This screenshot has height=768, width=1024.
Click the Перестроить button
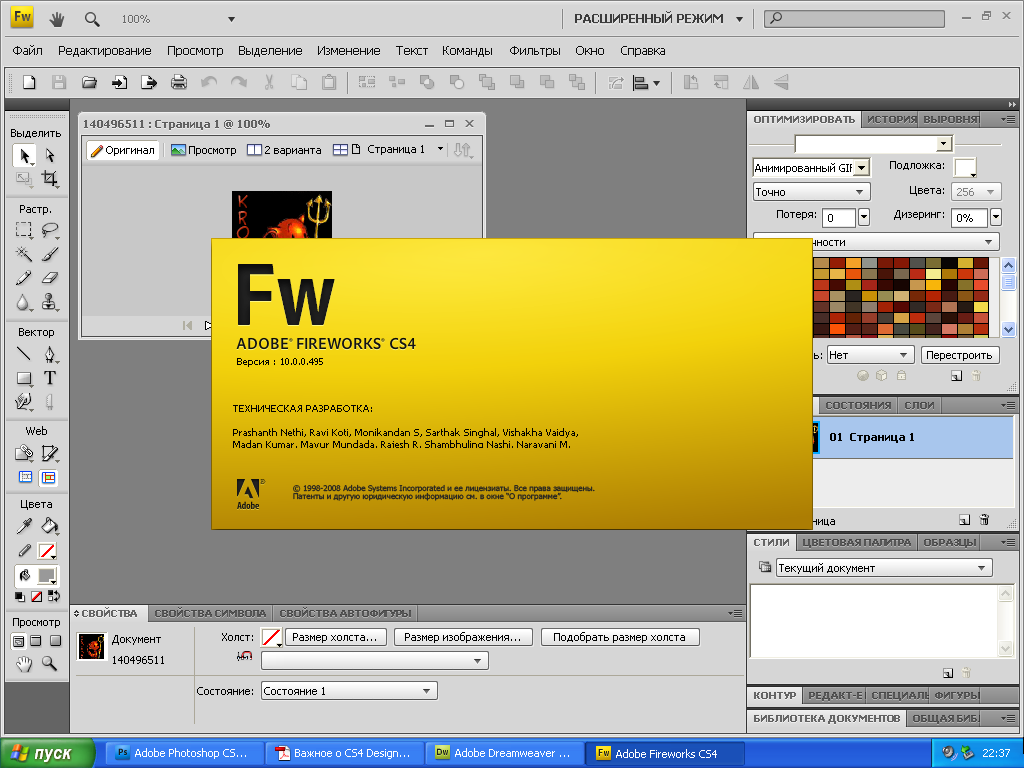pyautogui.click(x=959, y=355)
